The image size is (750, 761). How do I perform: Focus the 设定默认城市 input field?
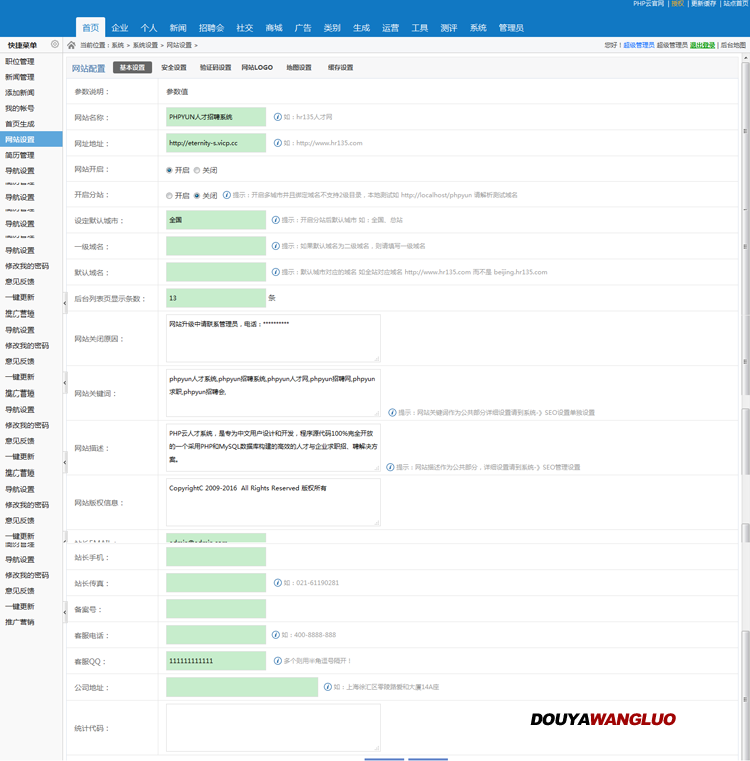[x=216, y=220]
